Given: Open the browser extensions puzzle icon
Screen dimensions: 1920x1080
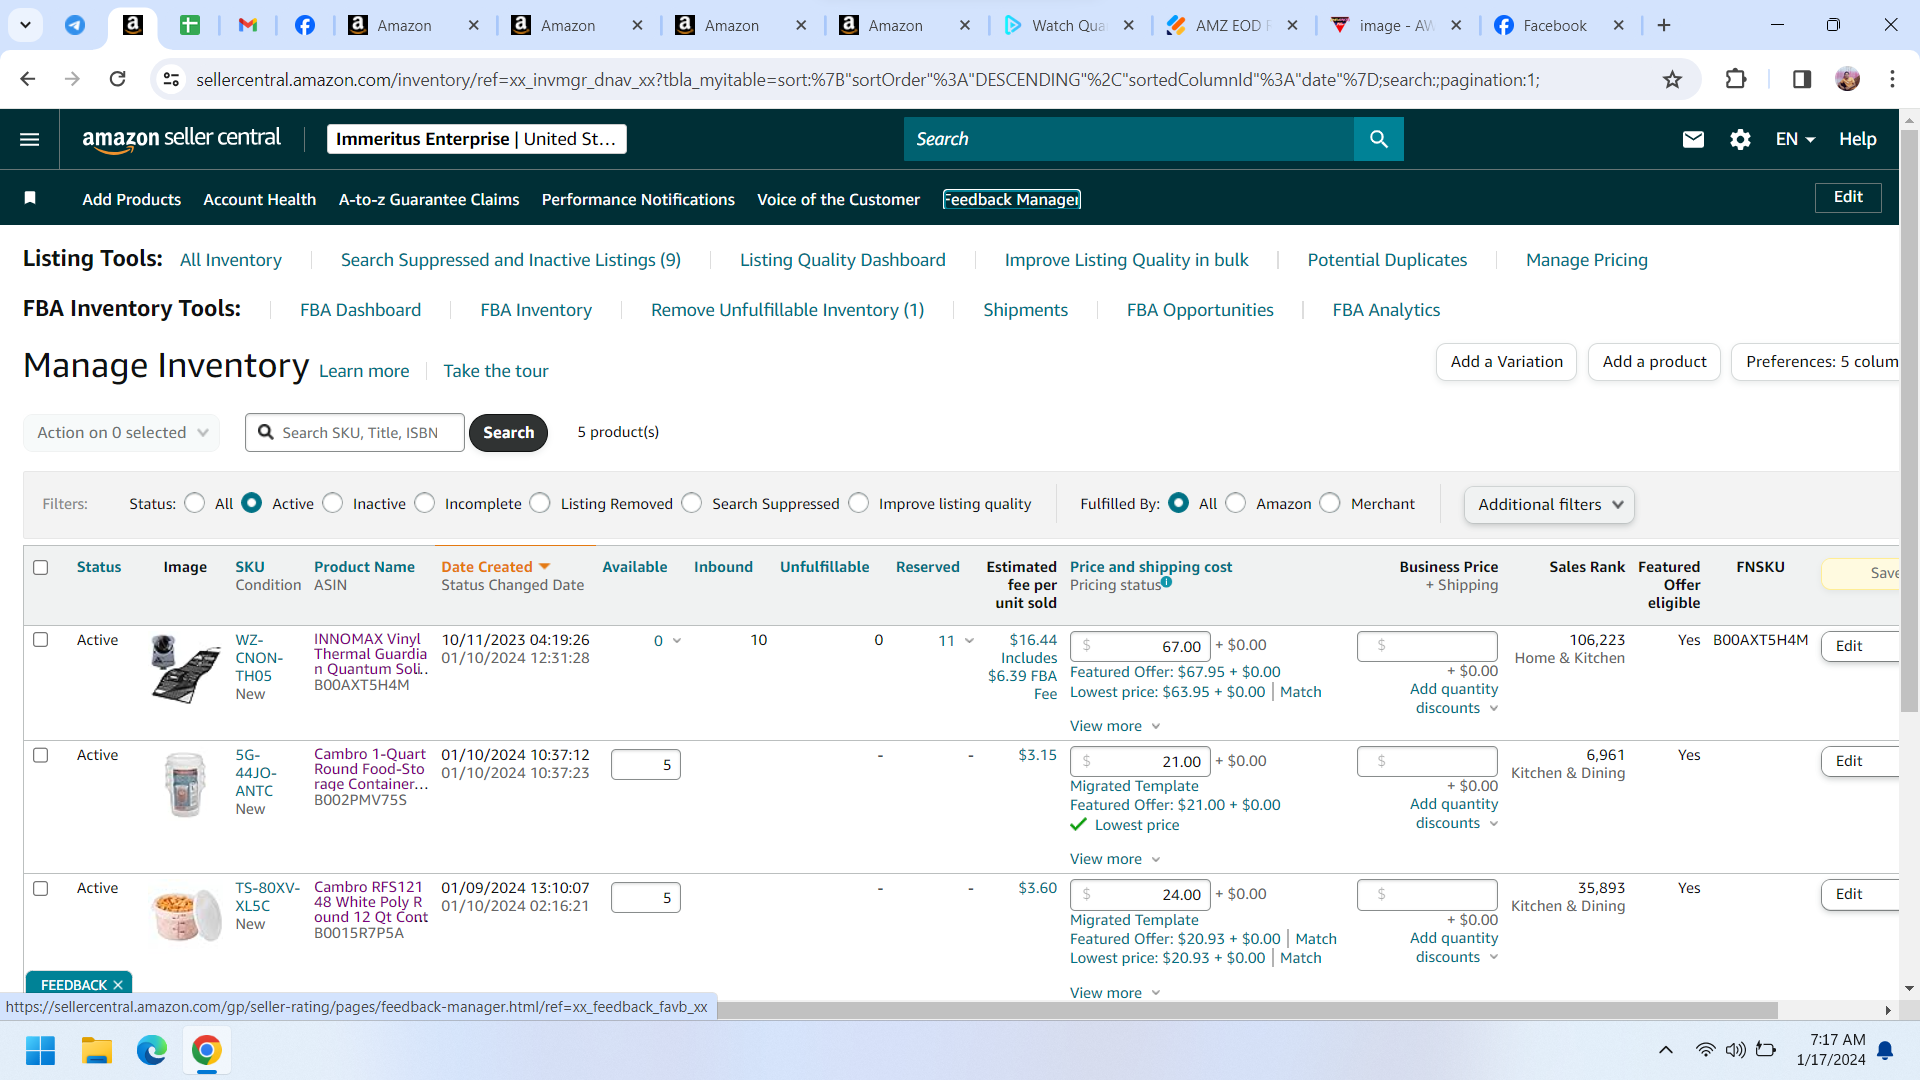Looking at the screenshot, I should [1736, 79].
